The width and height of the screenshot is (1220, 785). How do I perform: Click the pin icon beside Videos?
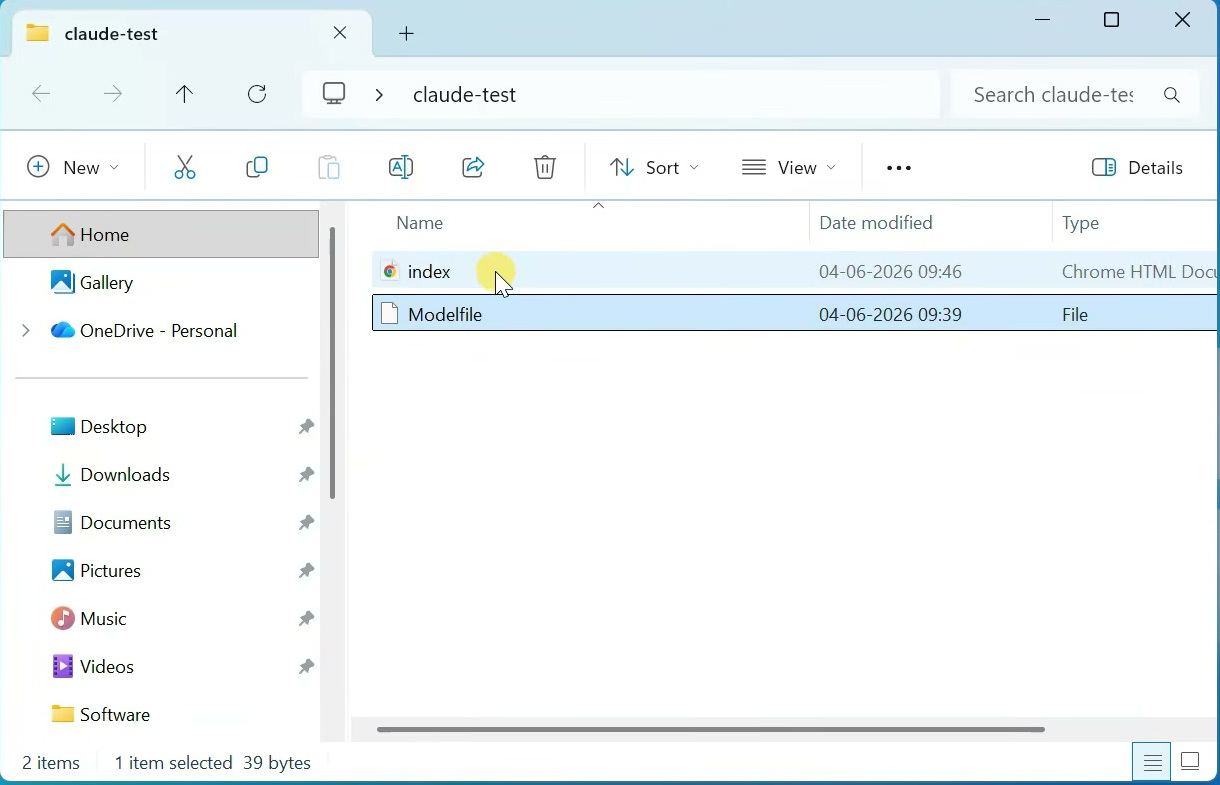(306, 667)
